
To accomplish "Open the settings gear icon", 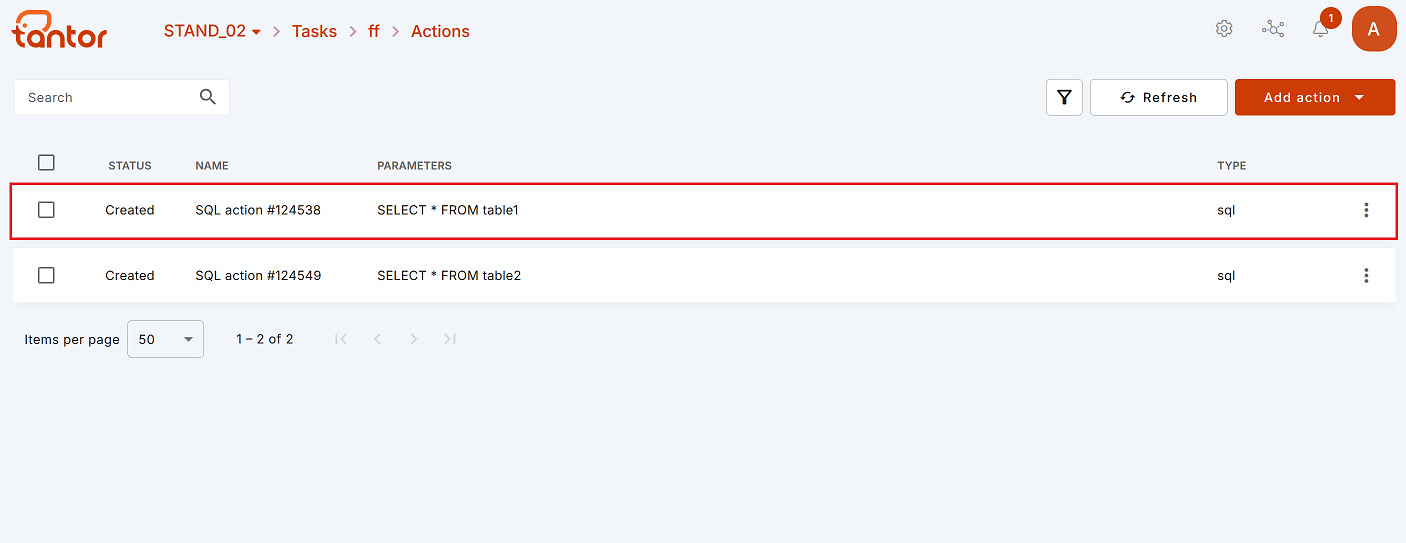I will click(1224, 29).
